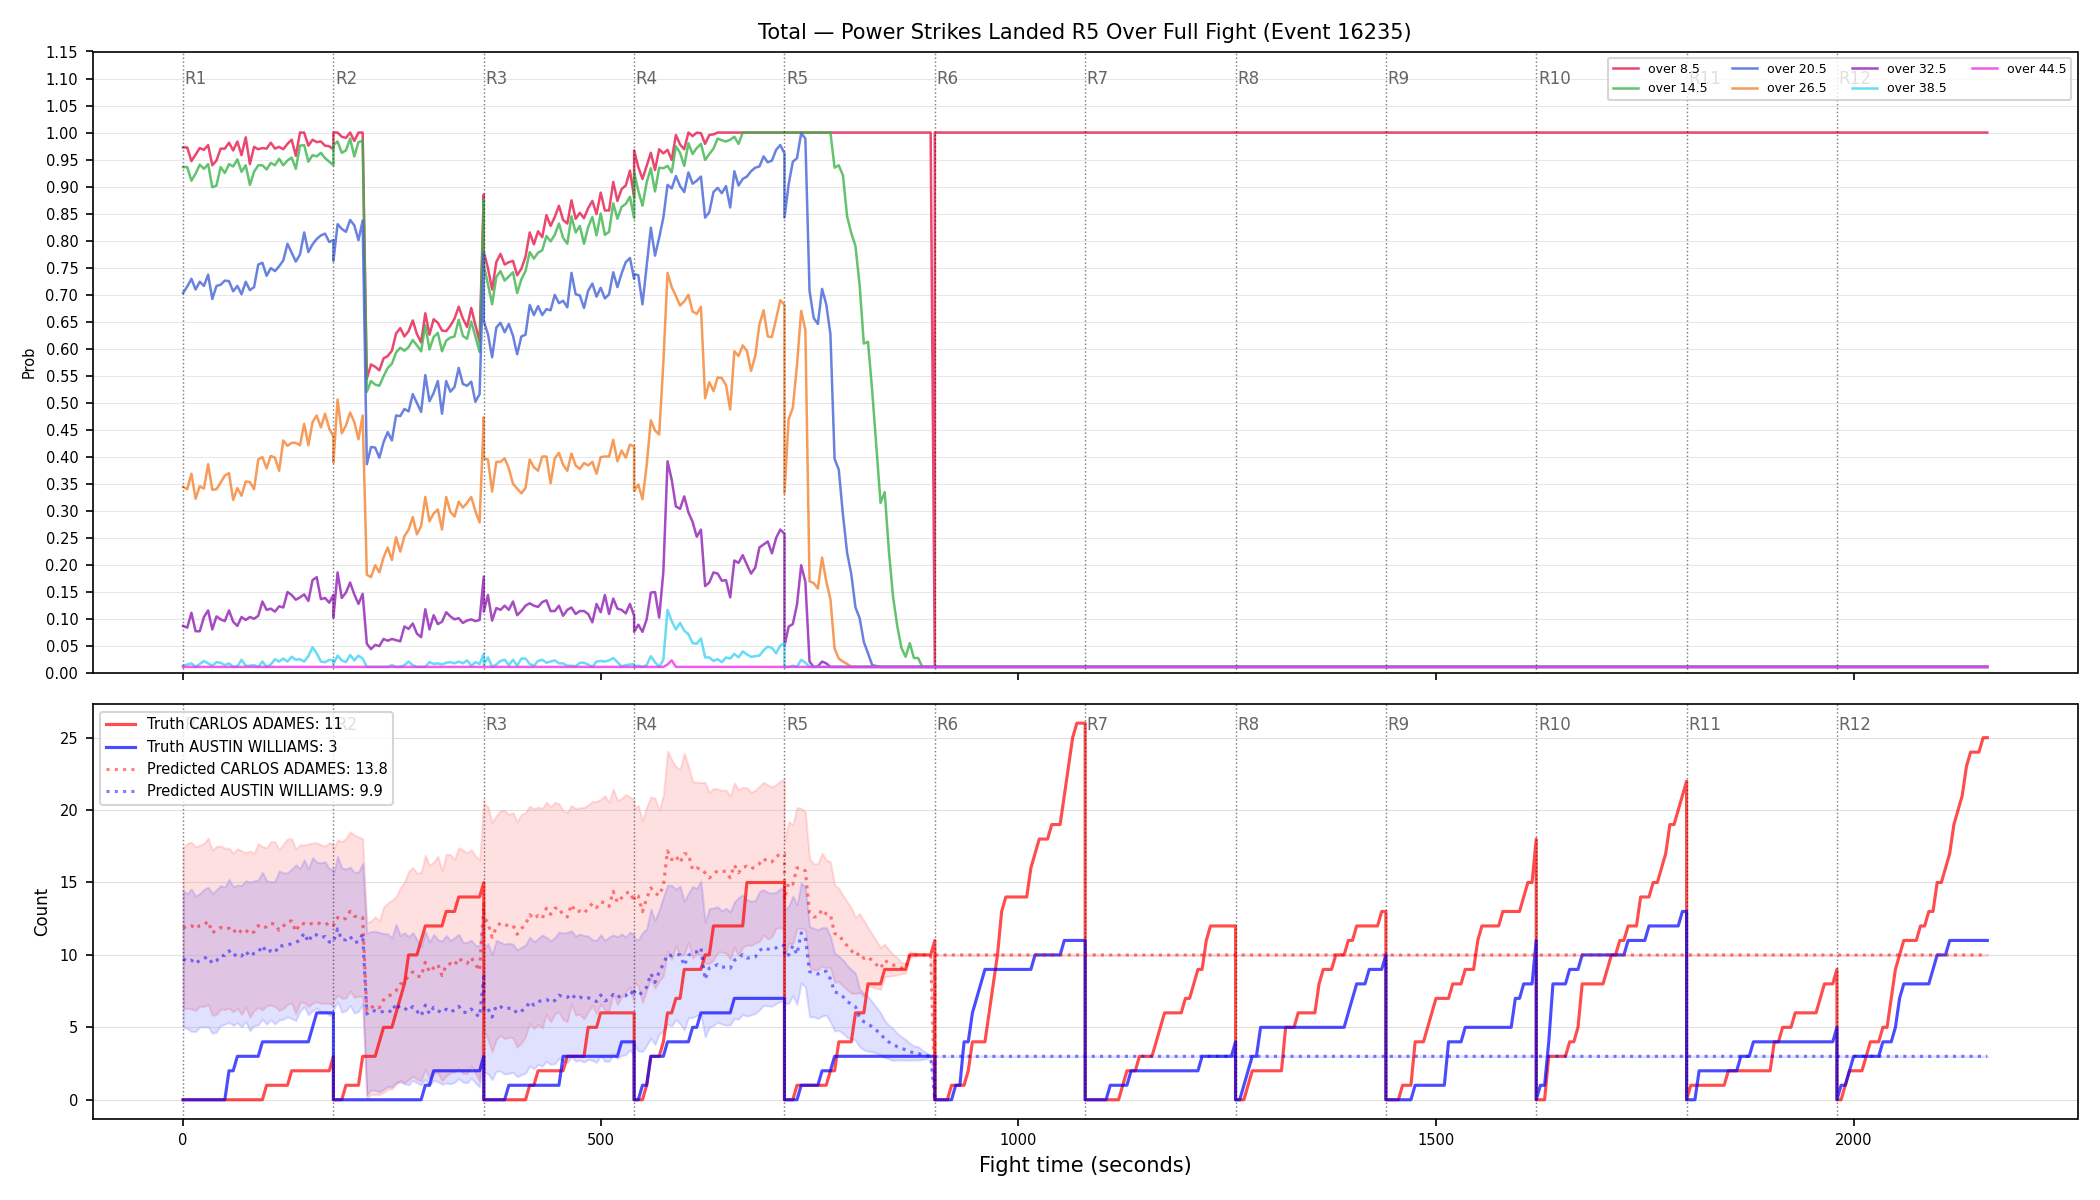
Task: Click 'Predicted AUSTIN WILLIAMS: 9.9' legend entry
Action: 264,791
